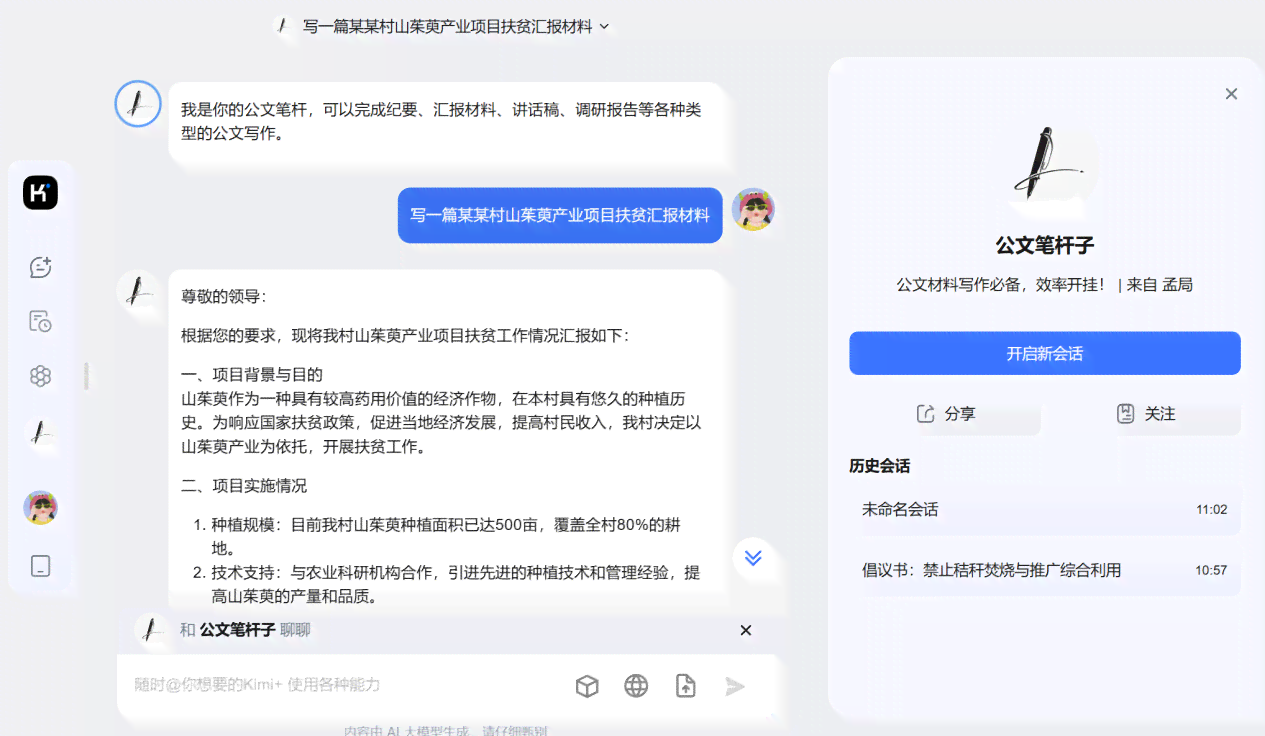Open Kimi+ apps flower icon in sidebar

(x=40, y=376)
